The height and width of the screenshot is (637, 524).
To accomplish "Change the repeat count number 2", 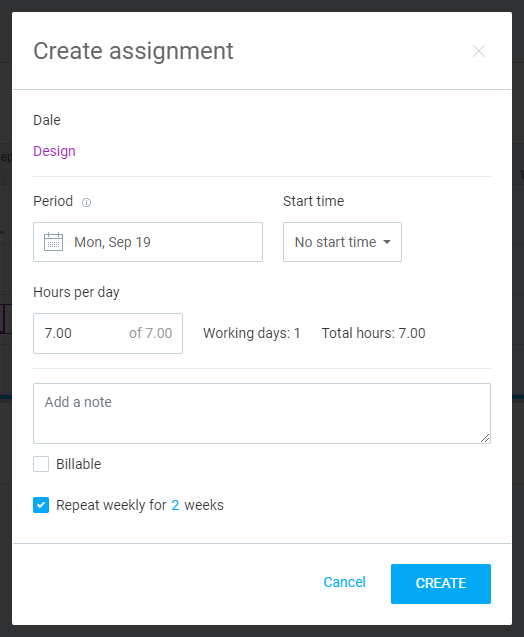I will coord(175,505).
